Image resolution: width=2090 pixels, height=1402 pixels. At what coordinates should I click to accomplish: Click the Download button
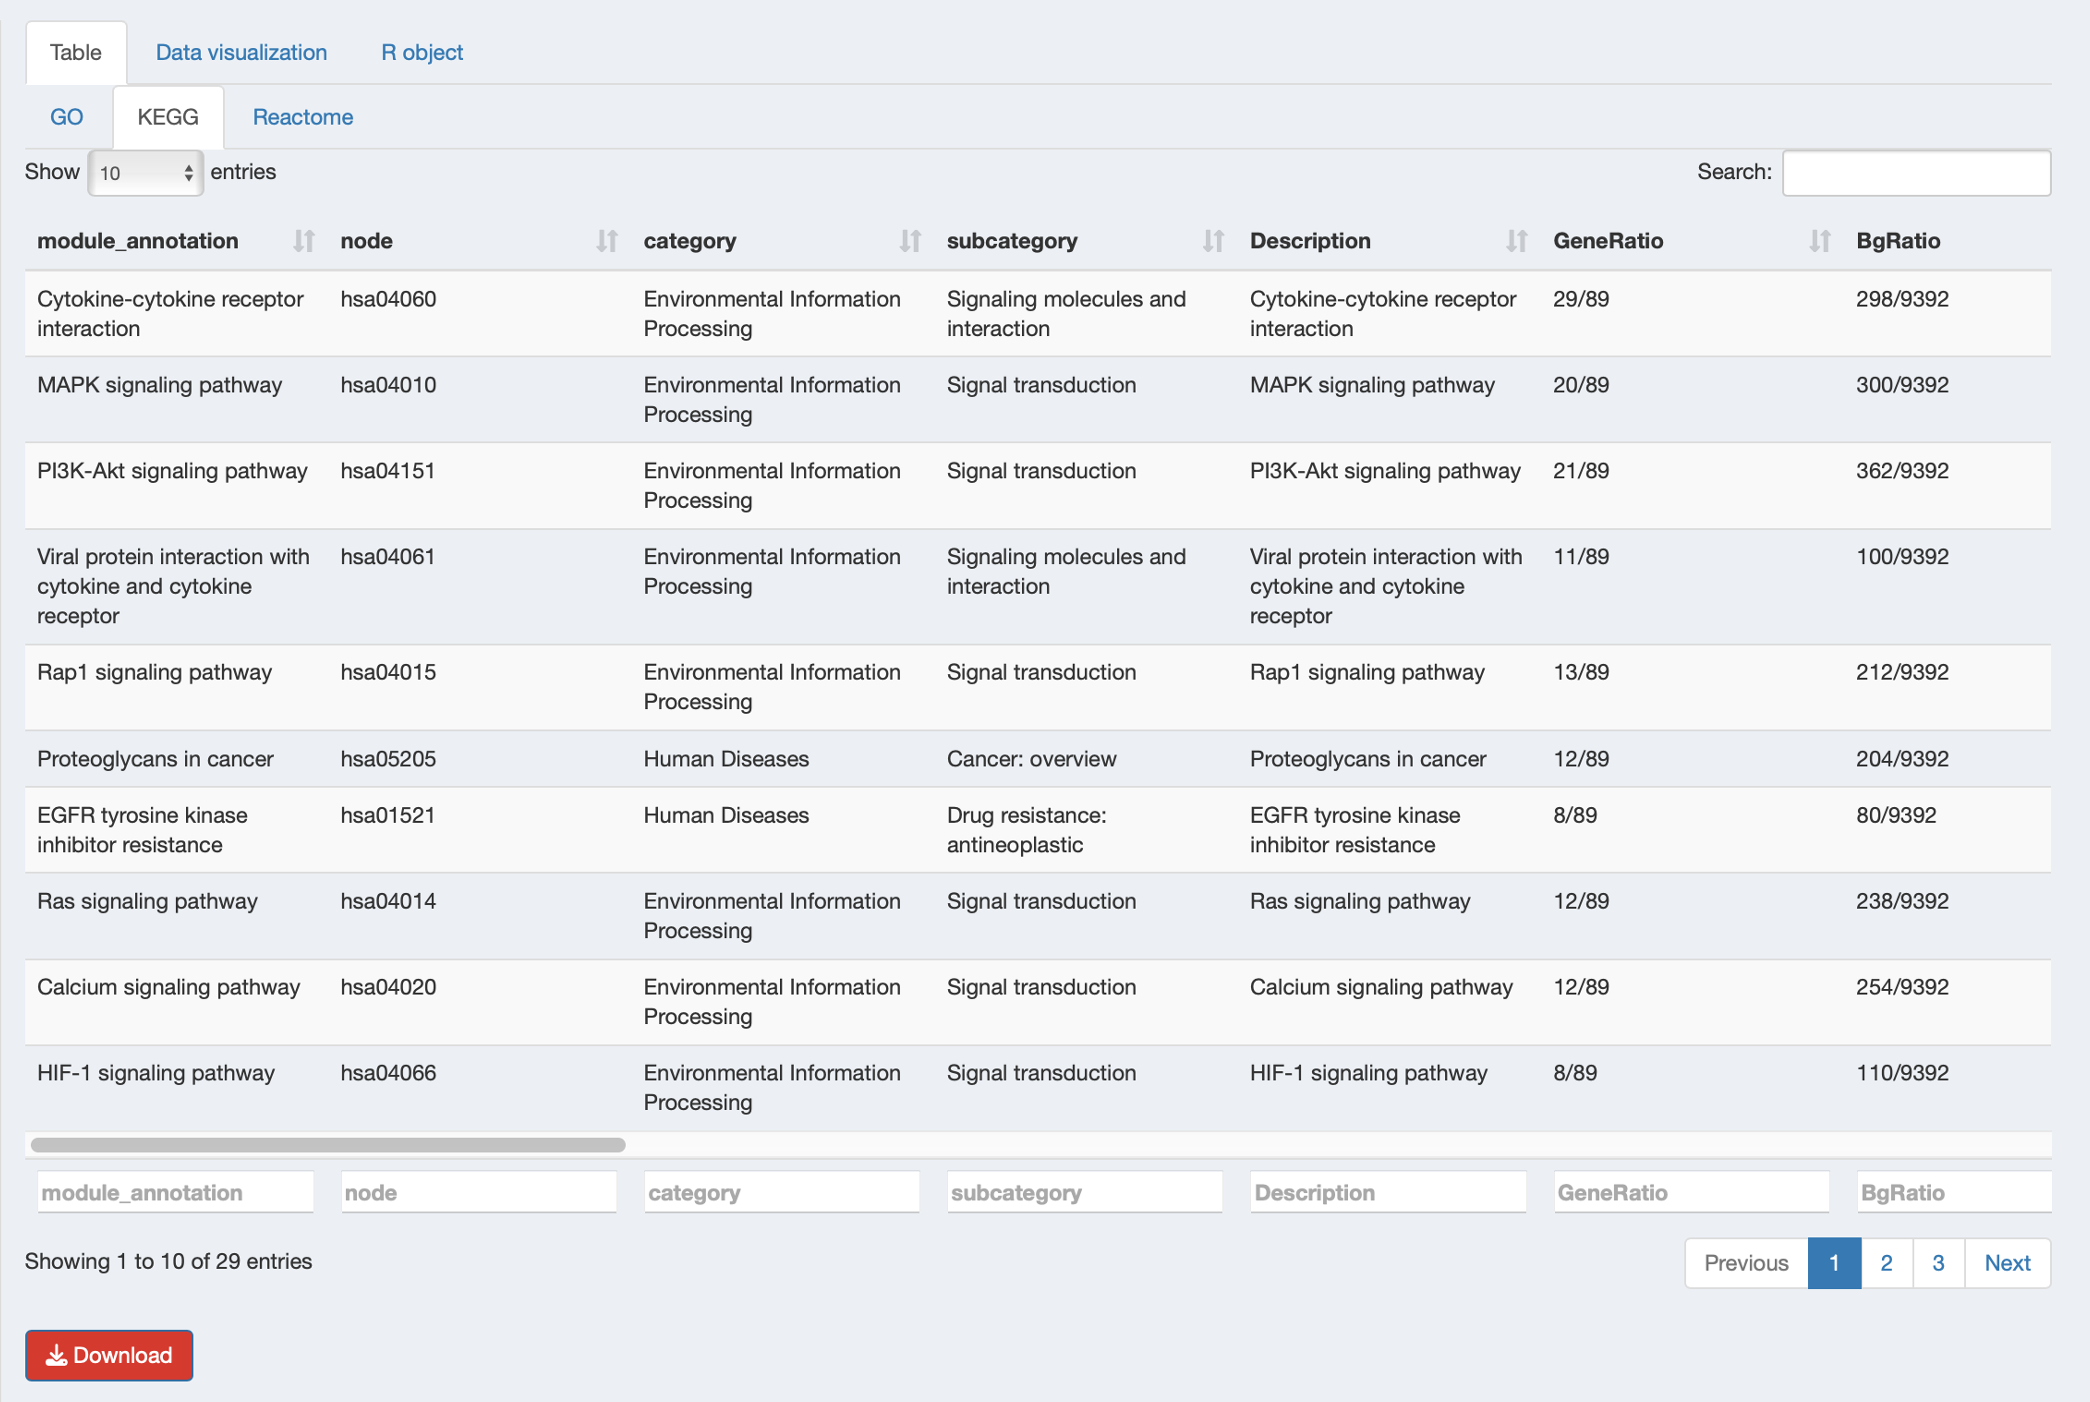tap(109, 1355)
